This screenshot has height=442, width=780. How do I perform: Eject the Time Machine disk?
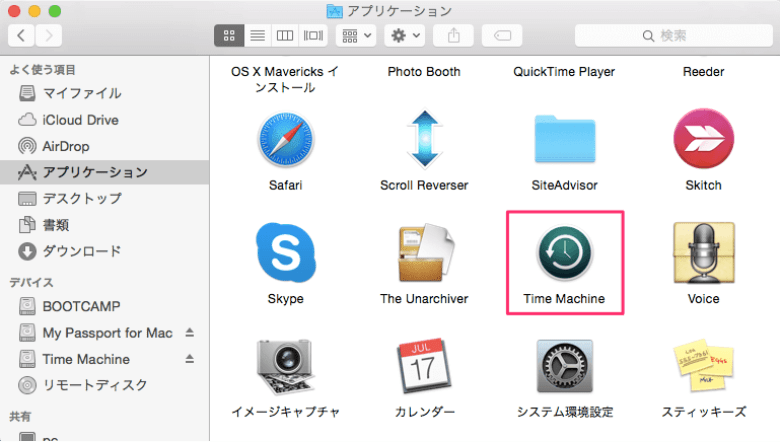tap(190, 358)
